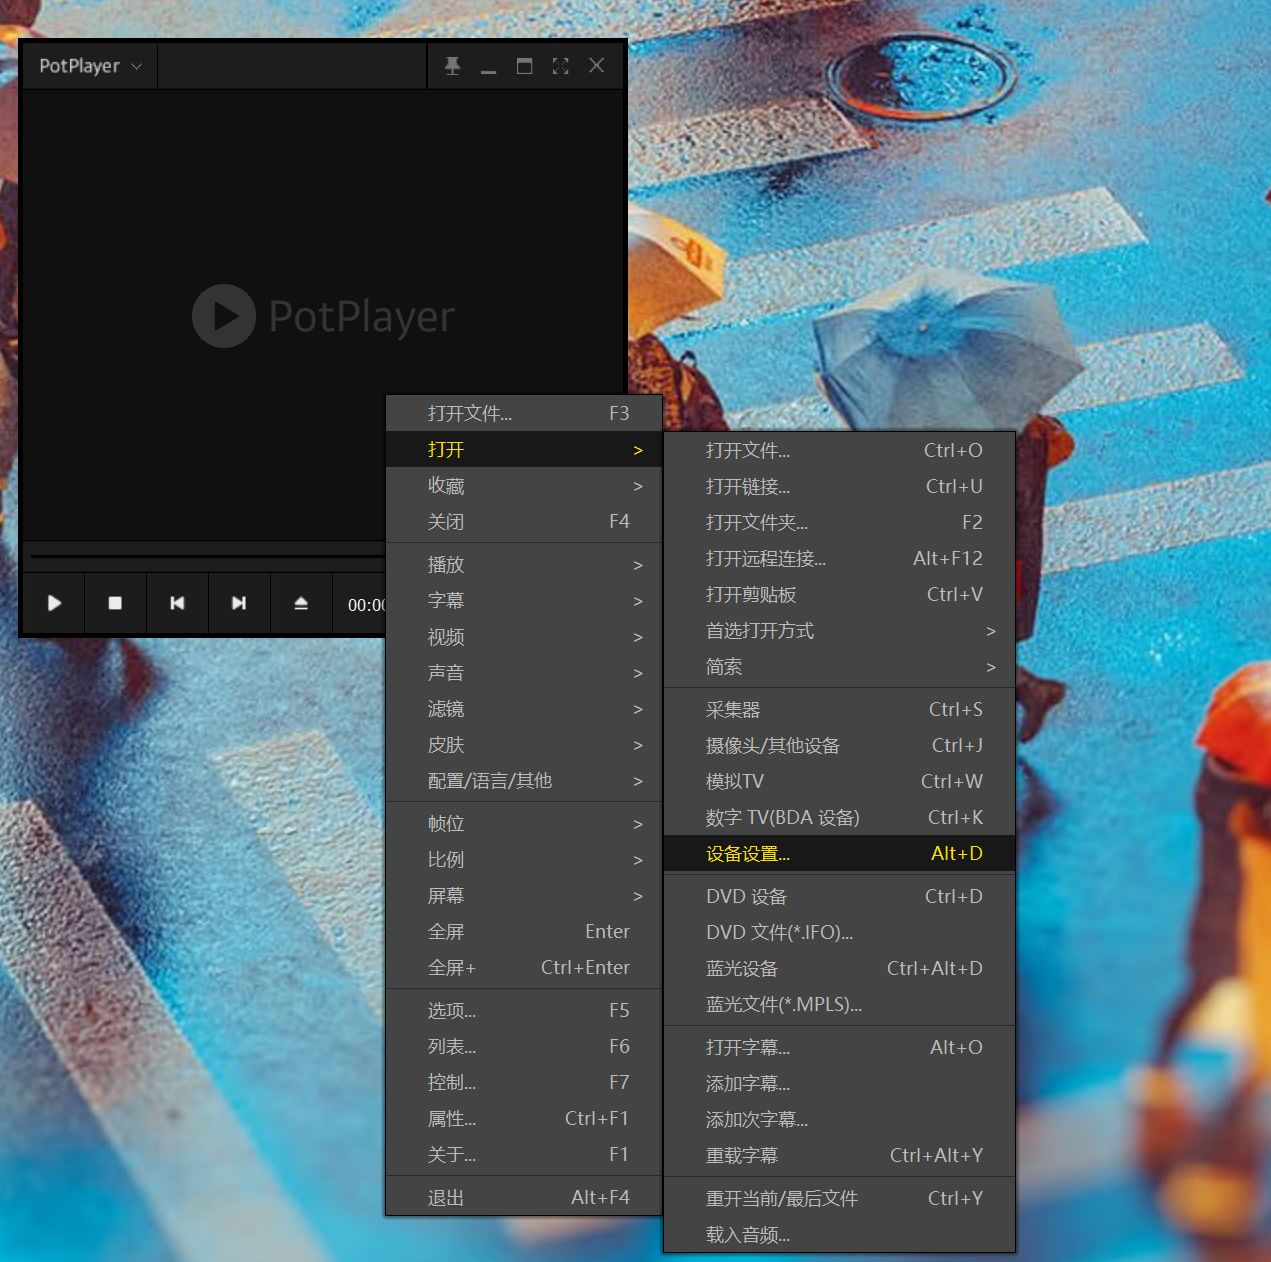The width and height of the screenshot is (1271, 1262).
Task: Click the central PotPlayer logo play icon
Action: 223,316
